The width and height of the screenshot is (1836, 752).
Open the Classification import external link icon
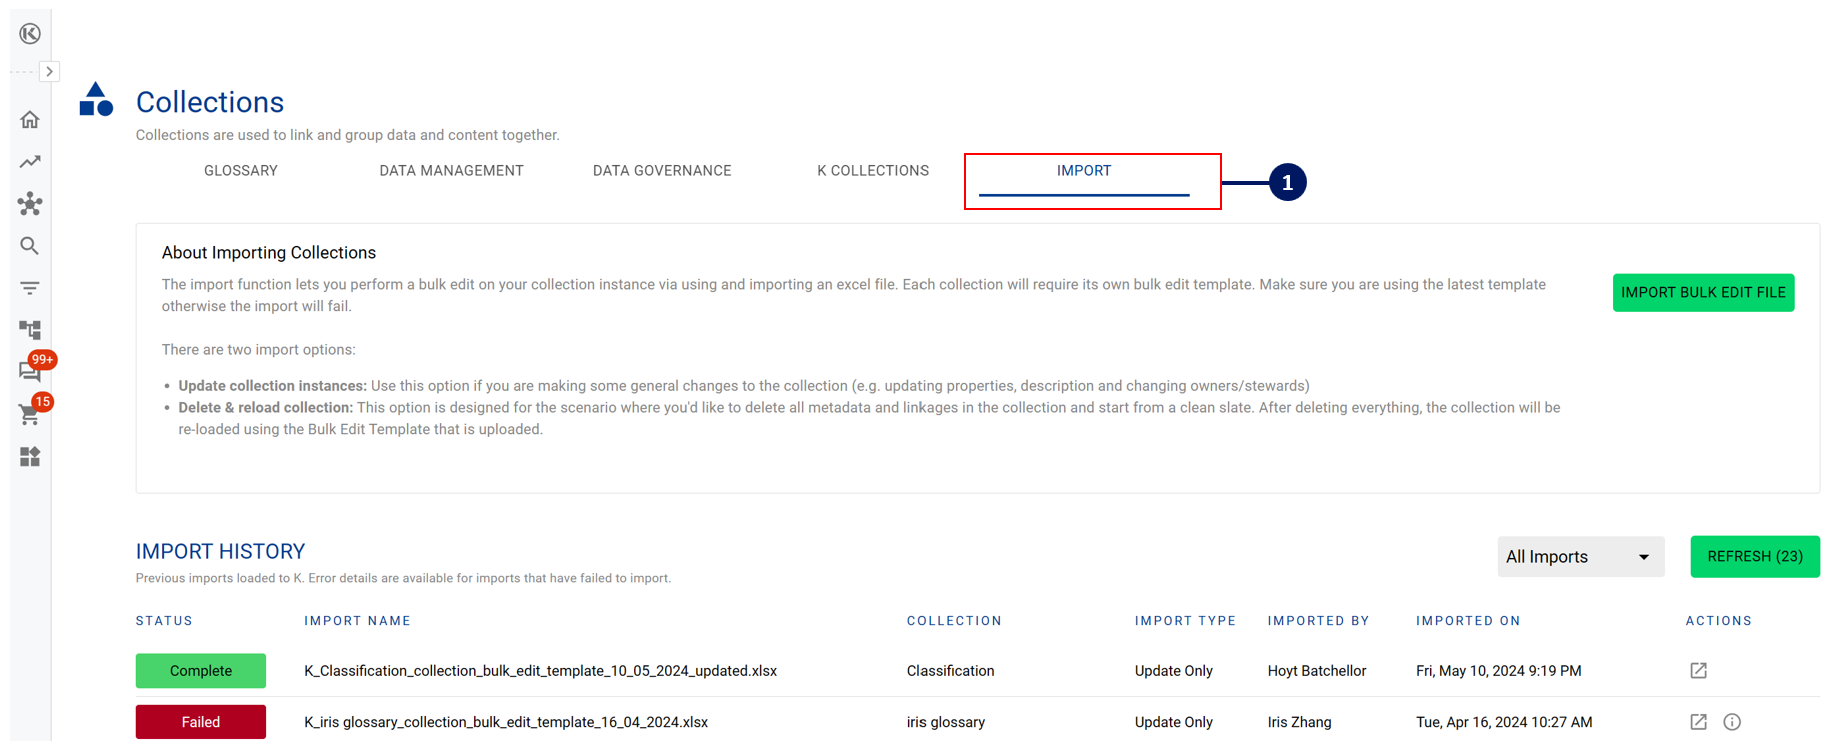(1698, 671)
